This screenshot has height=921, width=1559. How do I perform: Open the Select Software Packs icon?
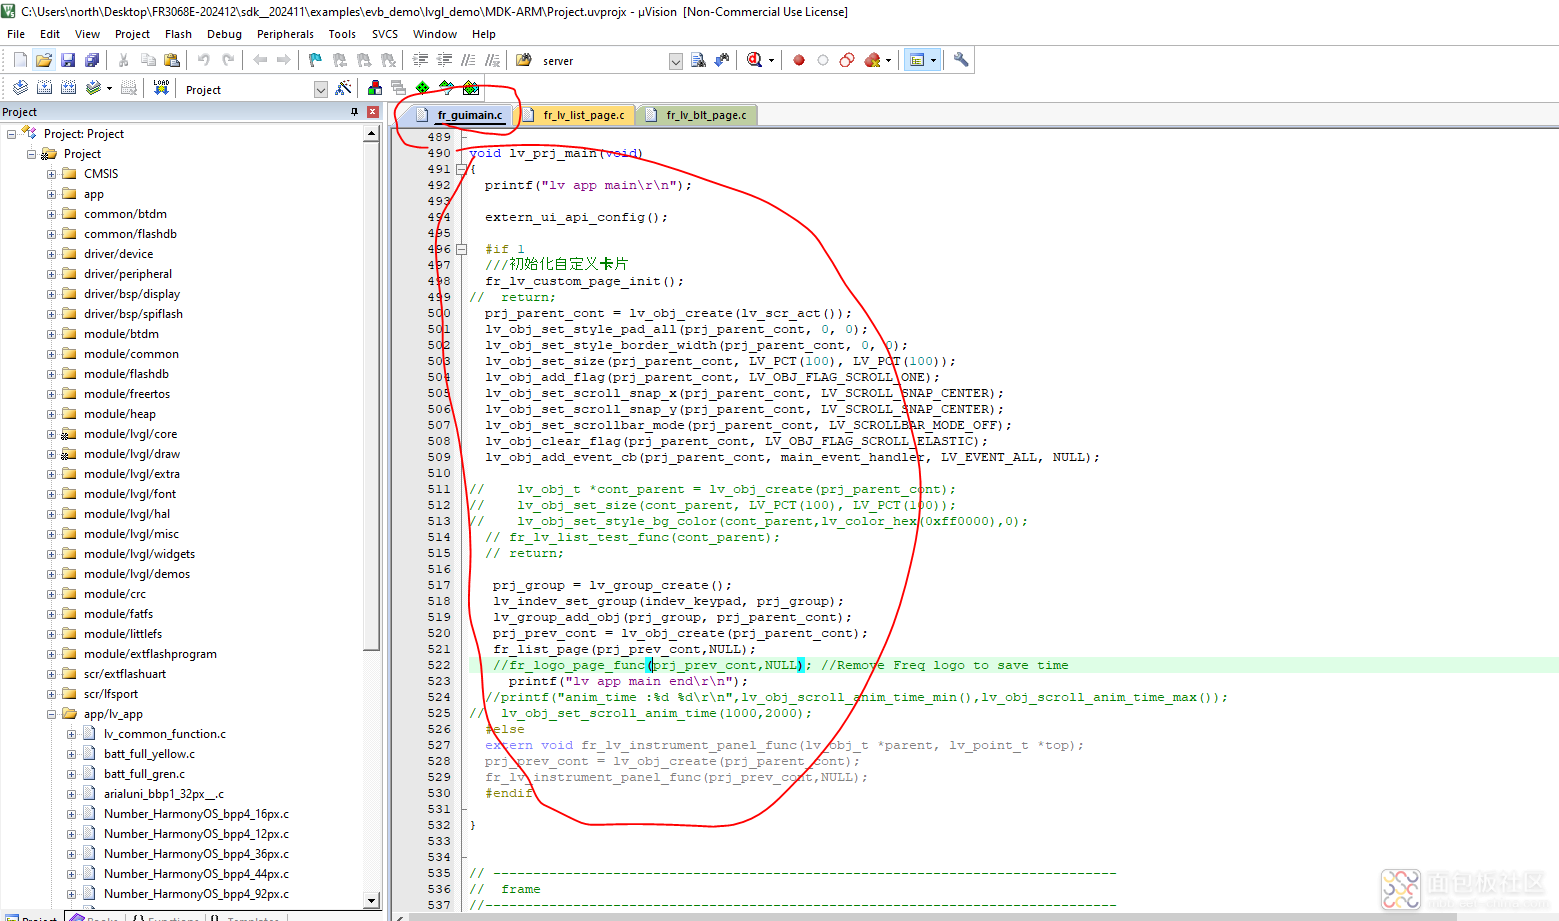pos(447,88)
